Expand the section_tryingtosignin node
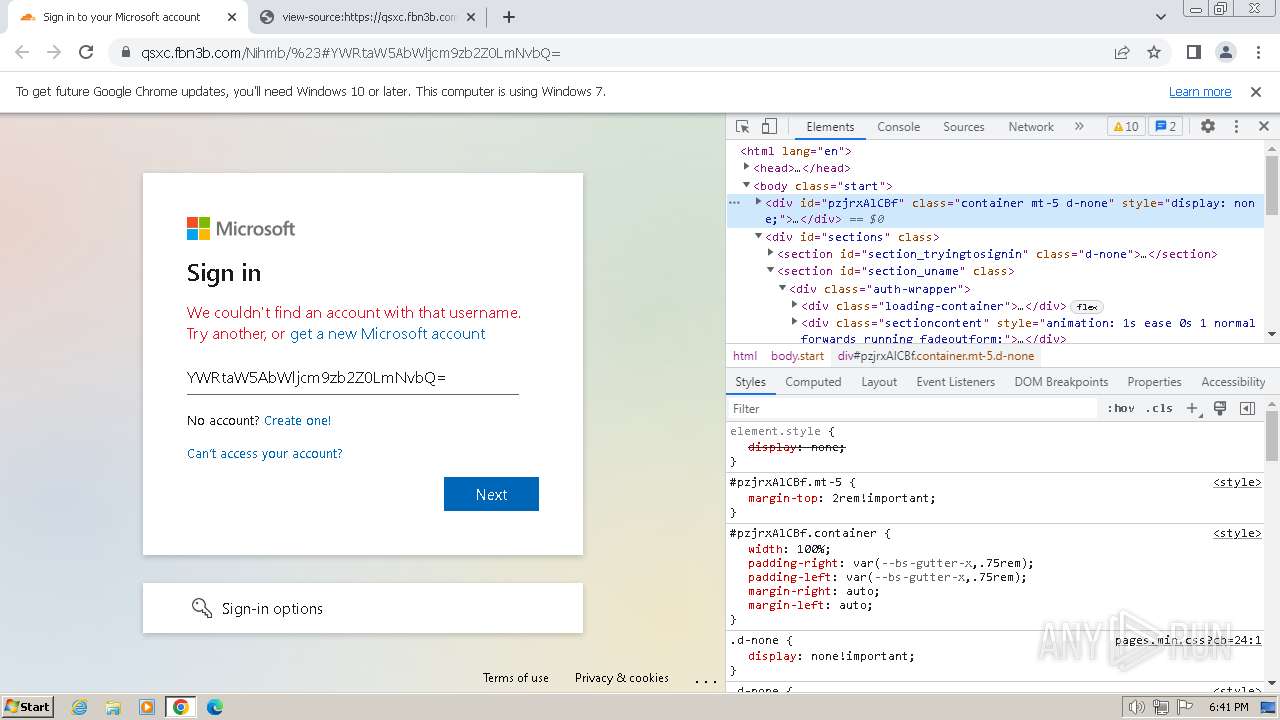The height and width of the screenshot is (720, 1280). click(x=770, y=253)
